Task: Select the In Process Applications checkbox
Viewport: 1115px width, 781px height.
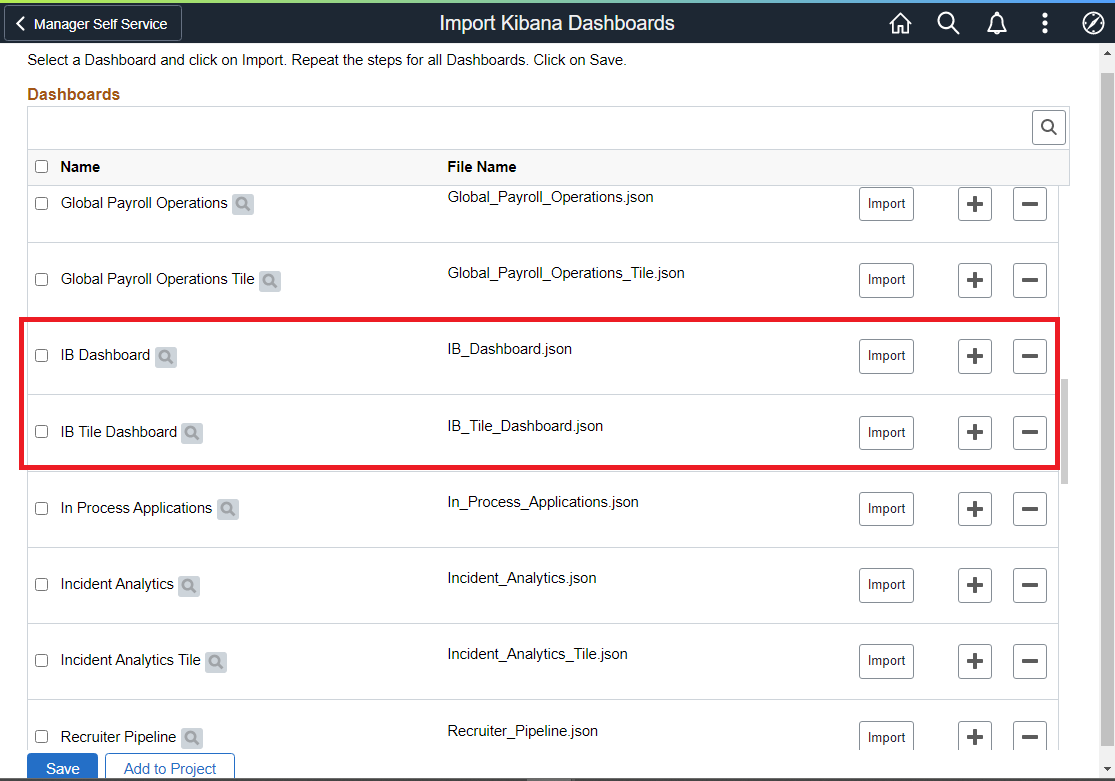Action: click(41, 508)
